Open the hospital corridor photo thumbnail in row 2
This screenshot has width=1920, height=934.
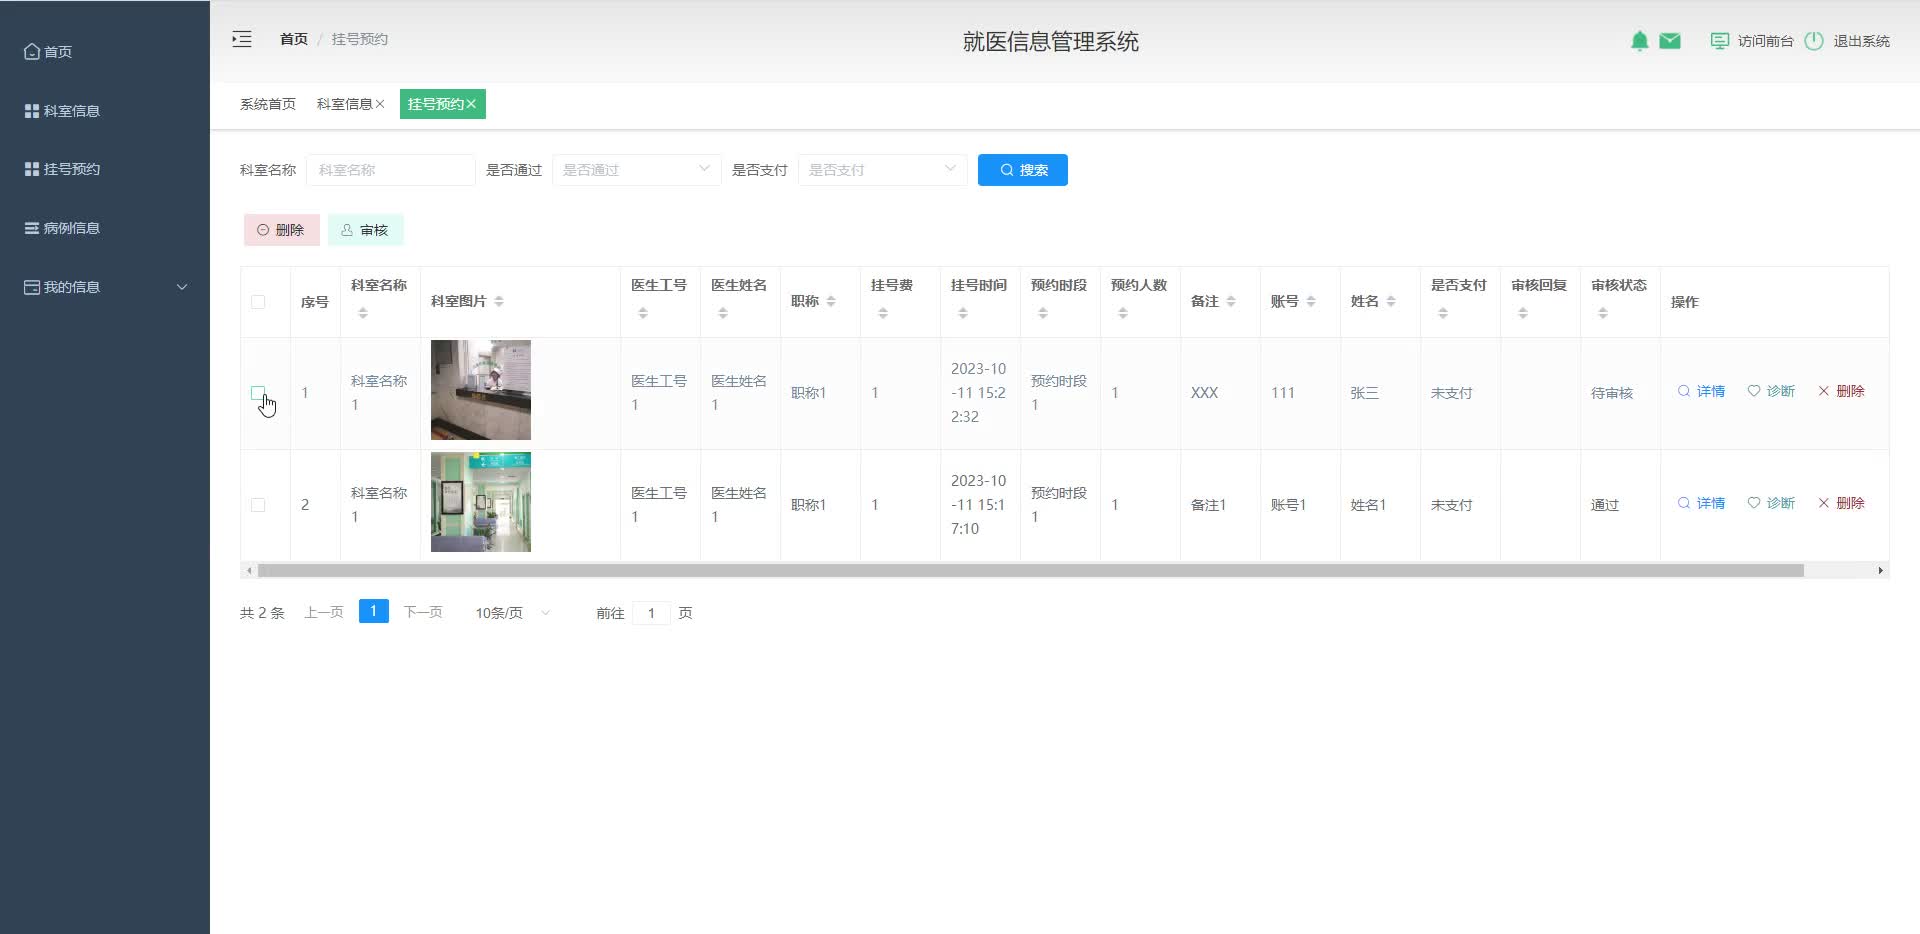tap(481, 502)
